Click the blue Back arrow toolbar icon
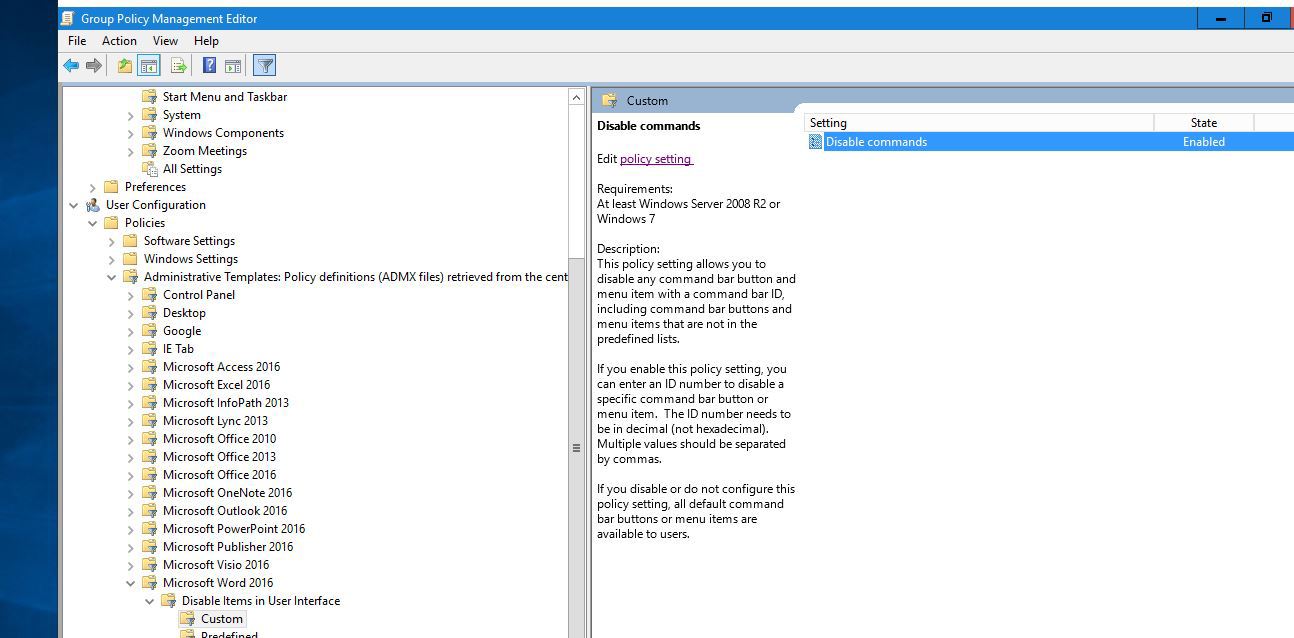Screen dimensions: 1294x638 click(x=71, y=66)
